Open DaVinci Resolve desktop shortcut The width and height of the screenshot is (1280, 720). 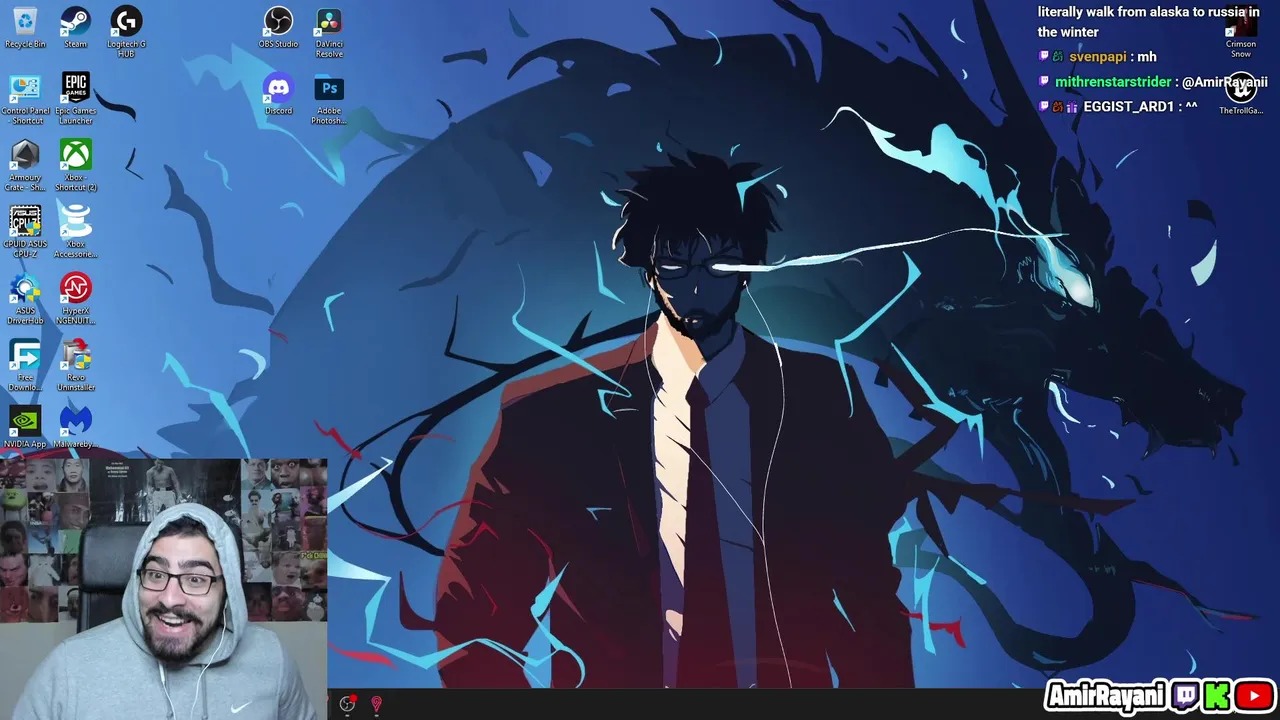(x=329, y=32)
